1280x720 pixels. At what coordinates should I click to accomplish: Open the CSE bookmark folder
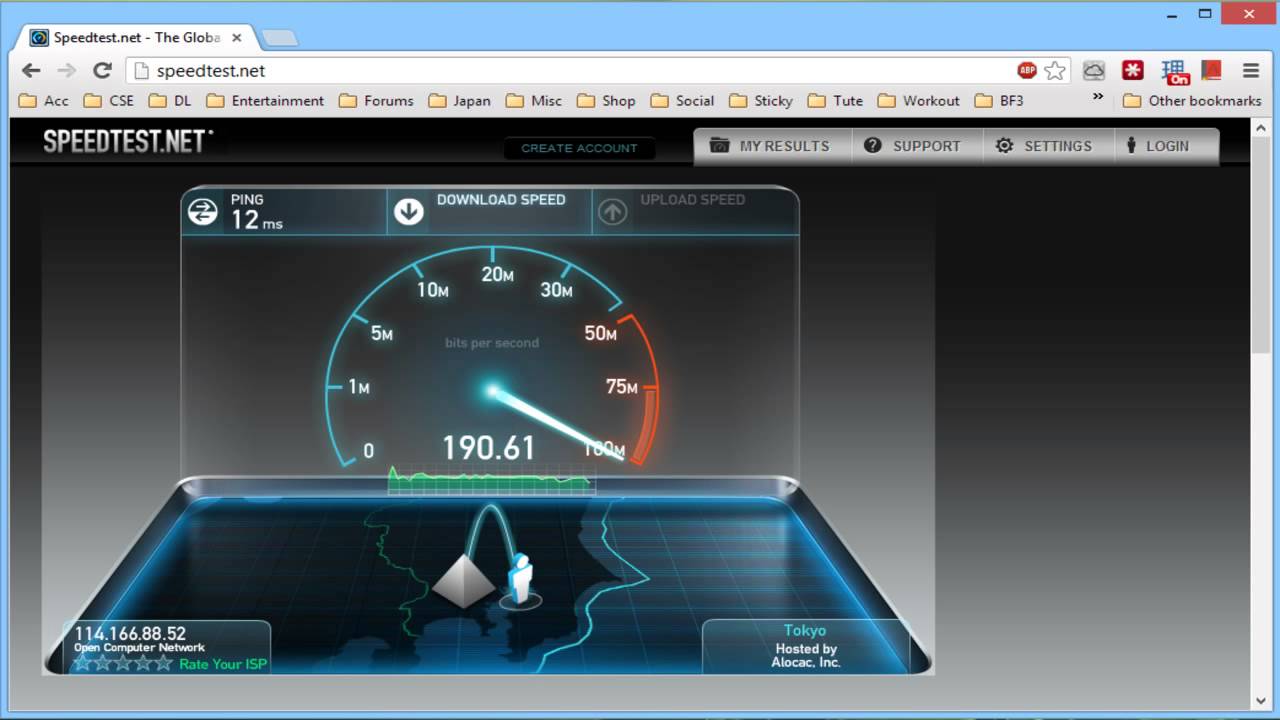tap(108, 100)
